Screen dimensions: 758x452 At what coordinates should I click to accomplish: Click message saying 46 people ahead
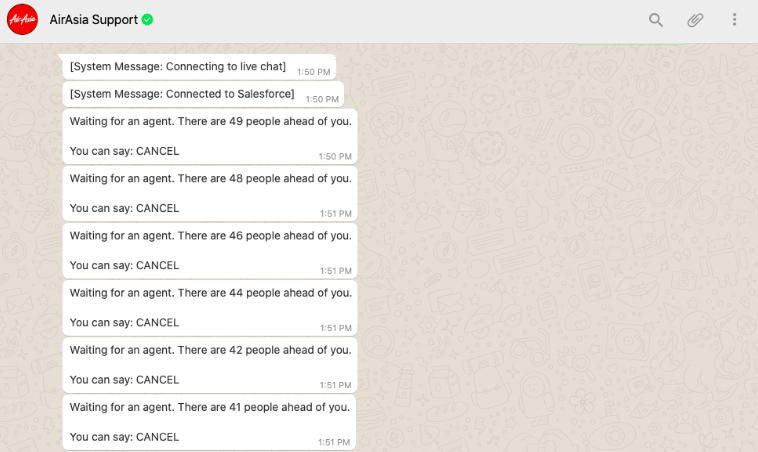(210, 250)
